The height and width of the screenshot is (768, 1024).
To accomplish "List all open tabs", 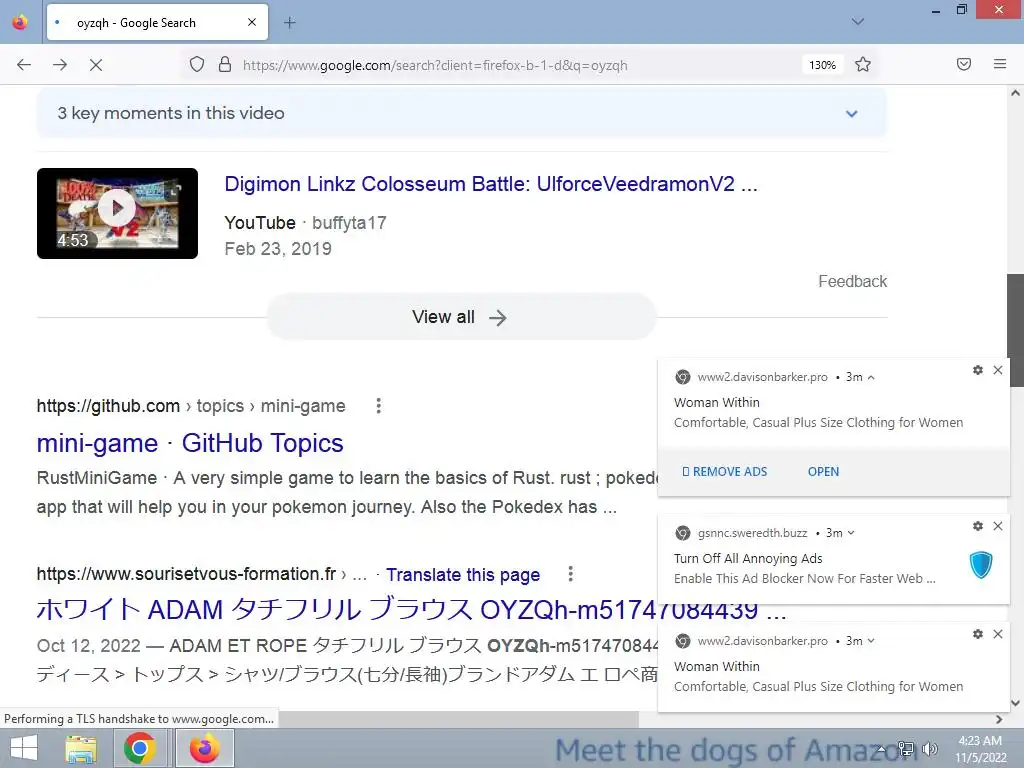I will pos(858,22).
